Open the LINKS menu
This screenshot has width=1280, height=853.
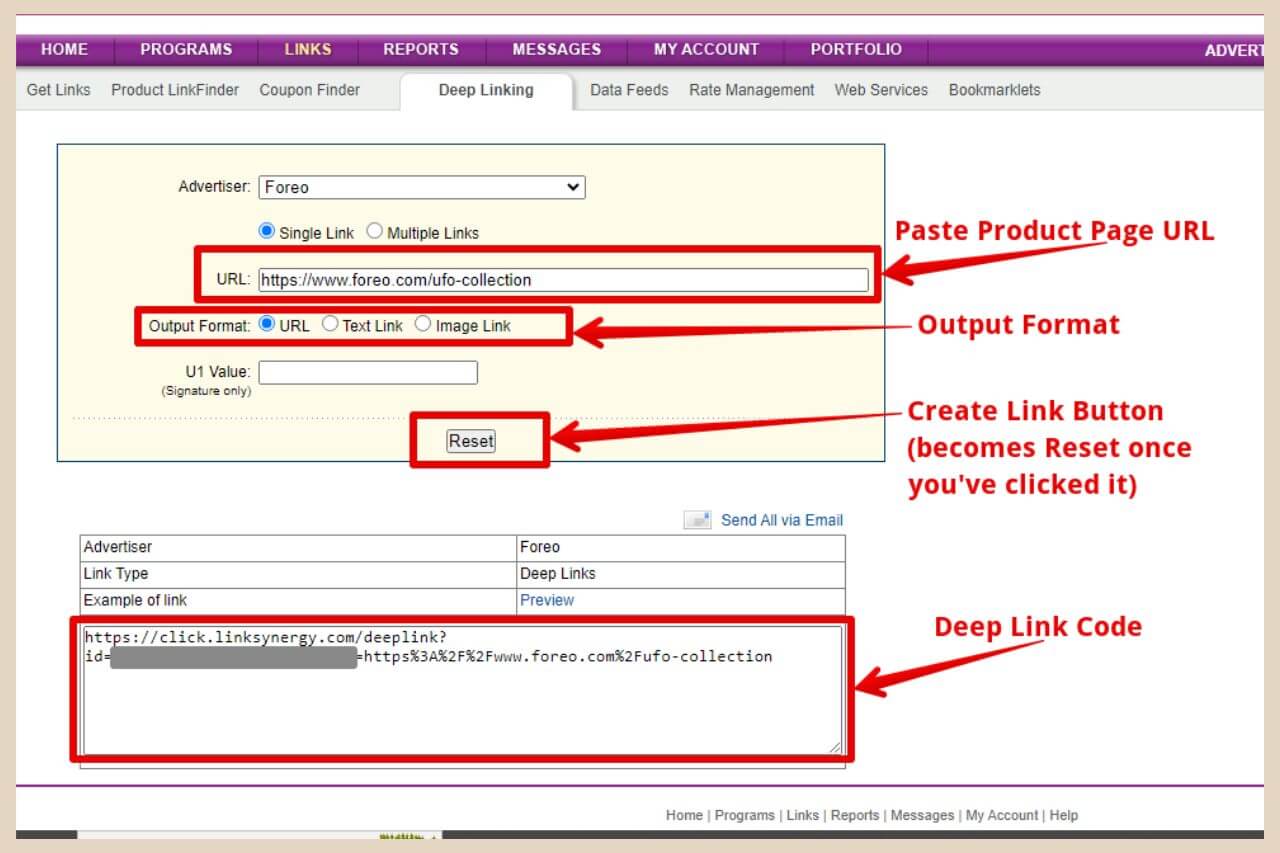click(308, 49)
